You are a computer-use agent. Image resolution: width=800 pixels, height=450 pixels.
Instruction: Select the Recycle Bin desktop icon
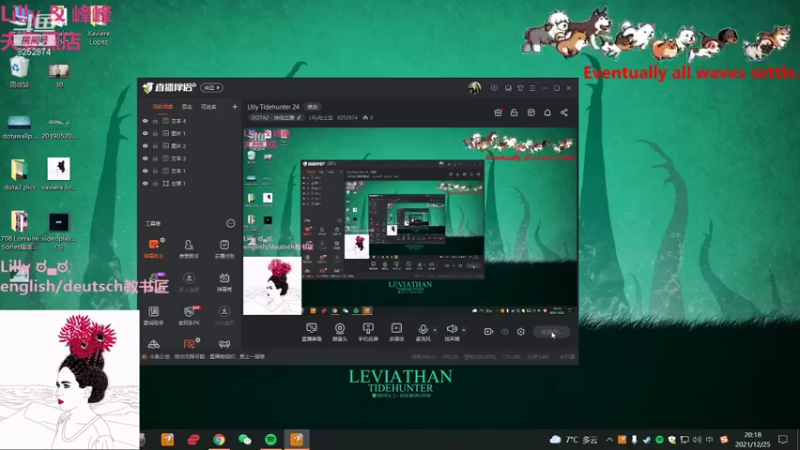19,72
